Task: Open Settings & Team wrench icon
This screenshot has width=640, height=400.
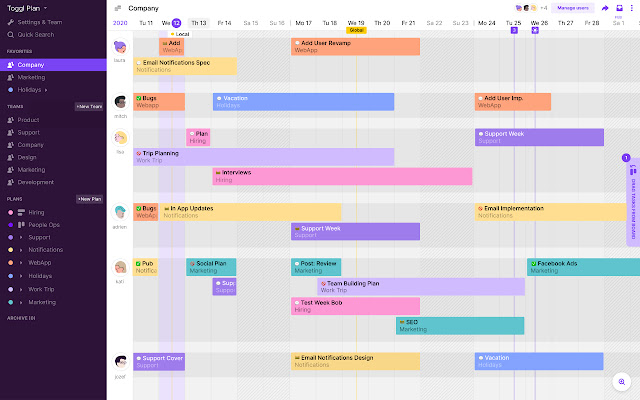Action: click(x=11, y=22)
